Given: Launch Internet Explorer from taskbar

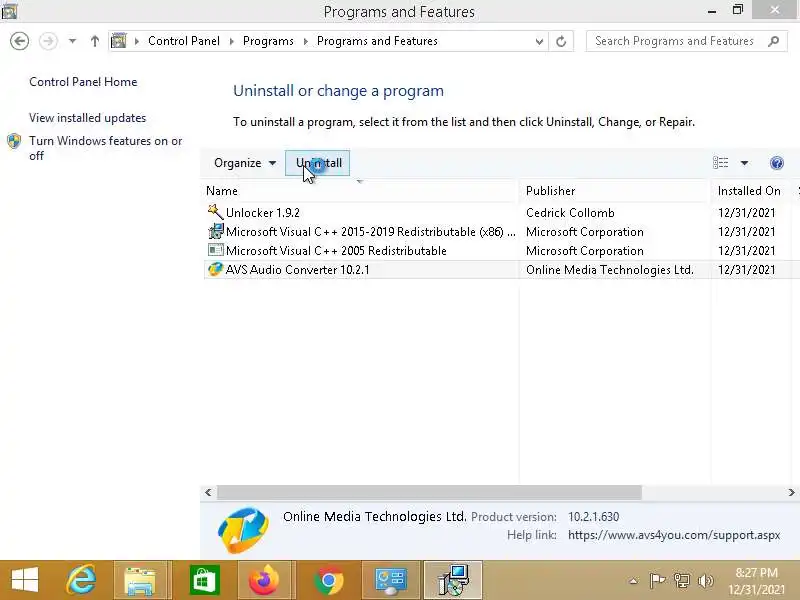Looking at the screenshot, I should [82, 580].
